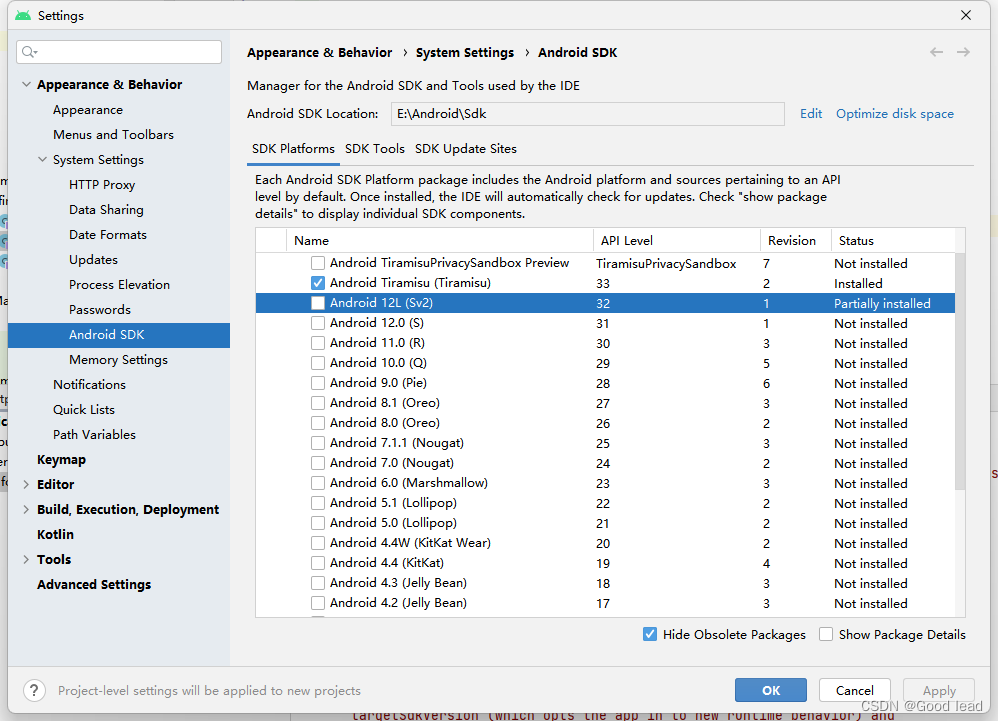Uncheck Android Tiramisu (Tiramisu) checkbox
The image size is (998, 721).
point(318,283)
